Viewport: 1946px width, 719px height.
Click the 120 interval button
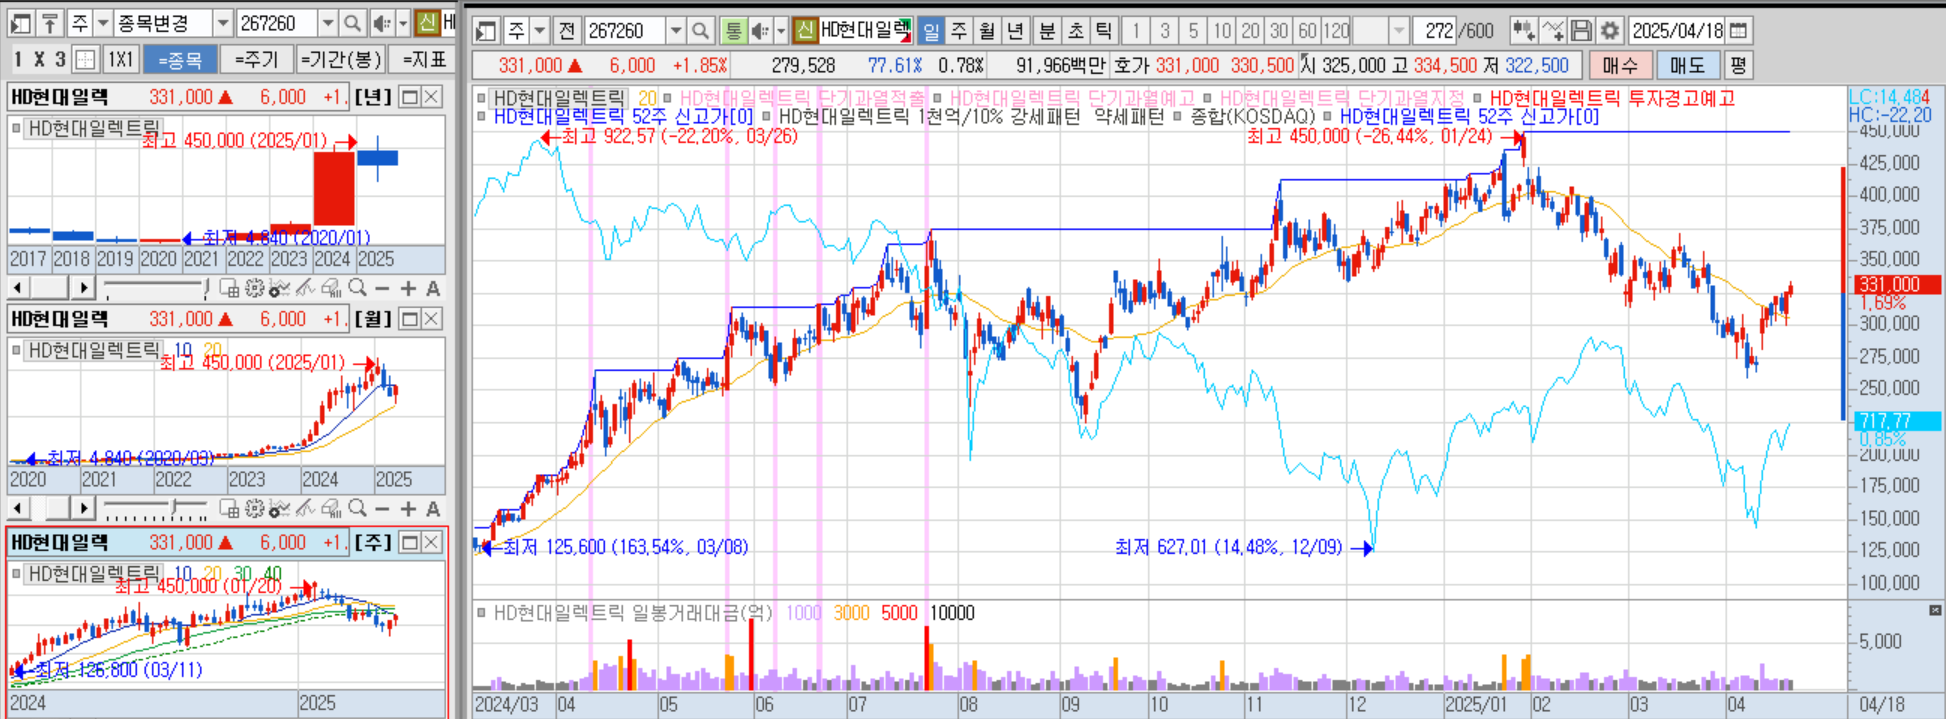point(1336,31)
